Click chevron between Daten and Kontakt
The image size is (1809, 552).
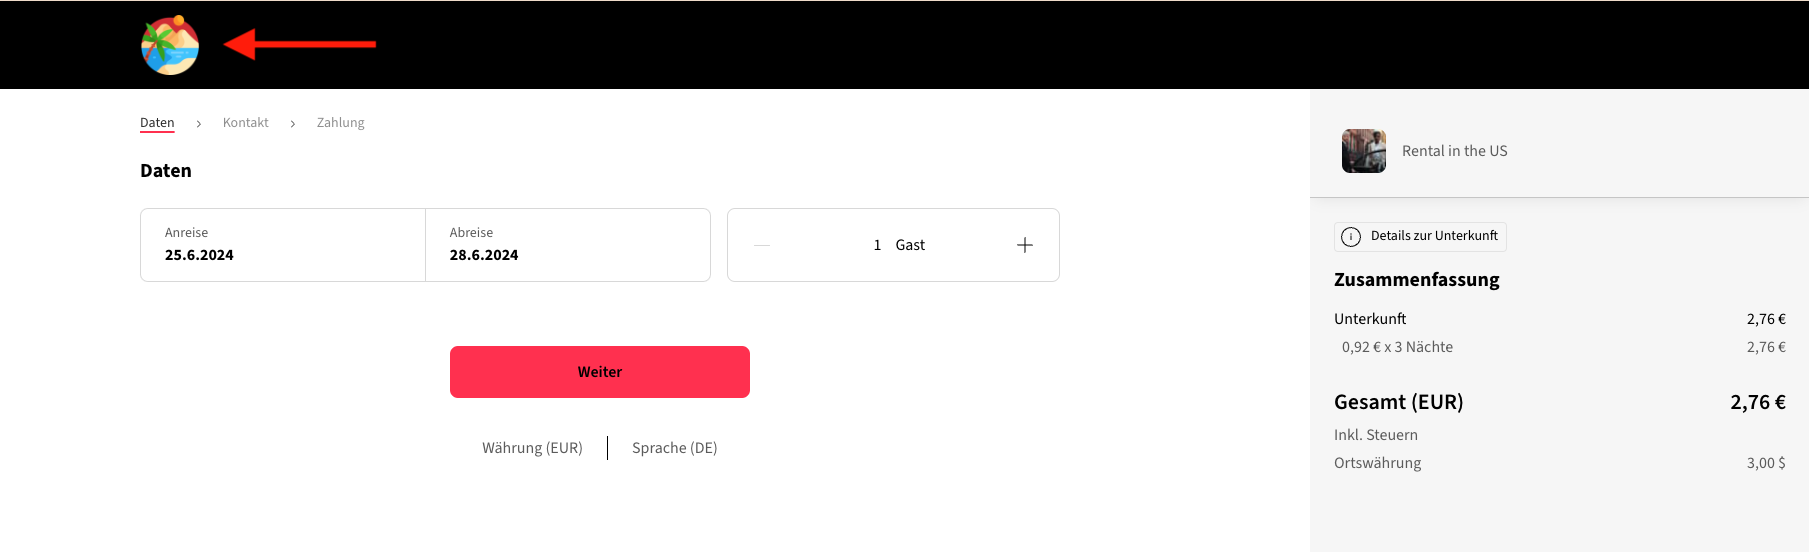pyautogui.click(x=199, y=123)
